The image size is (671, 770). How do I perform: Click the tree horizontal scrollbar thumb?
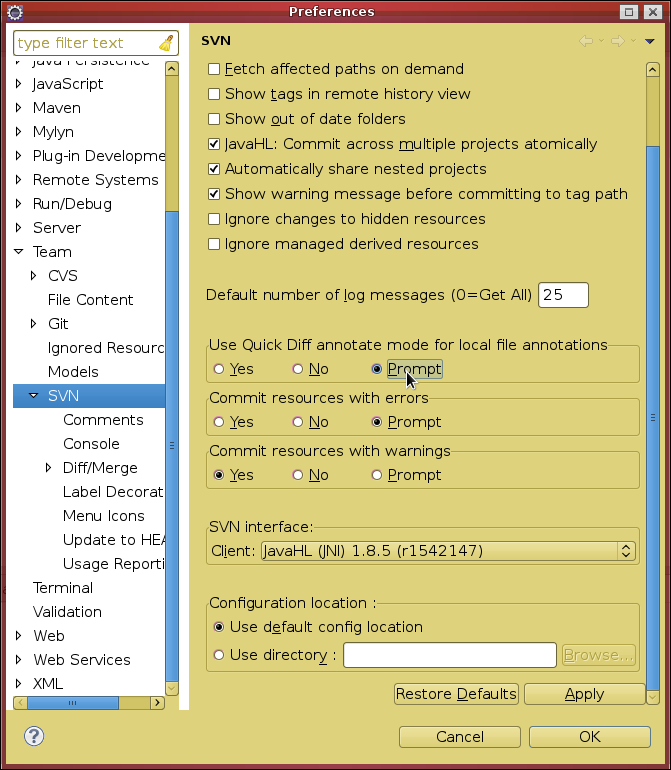click(x=73, y=703)
